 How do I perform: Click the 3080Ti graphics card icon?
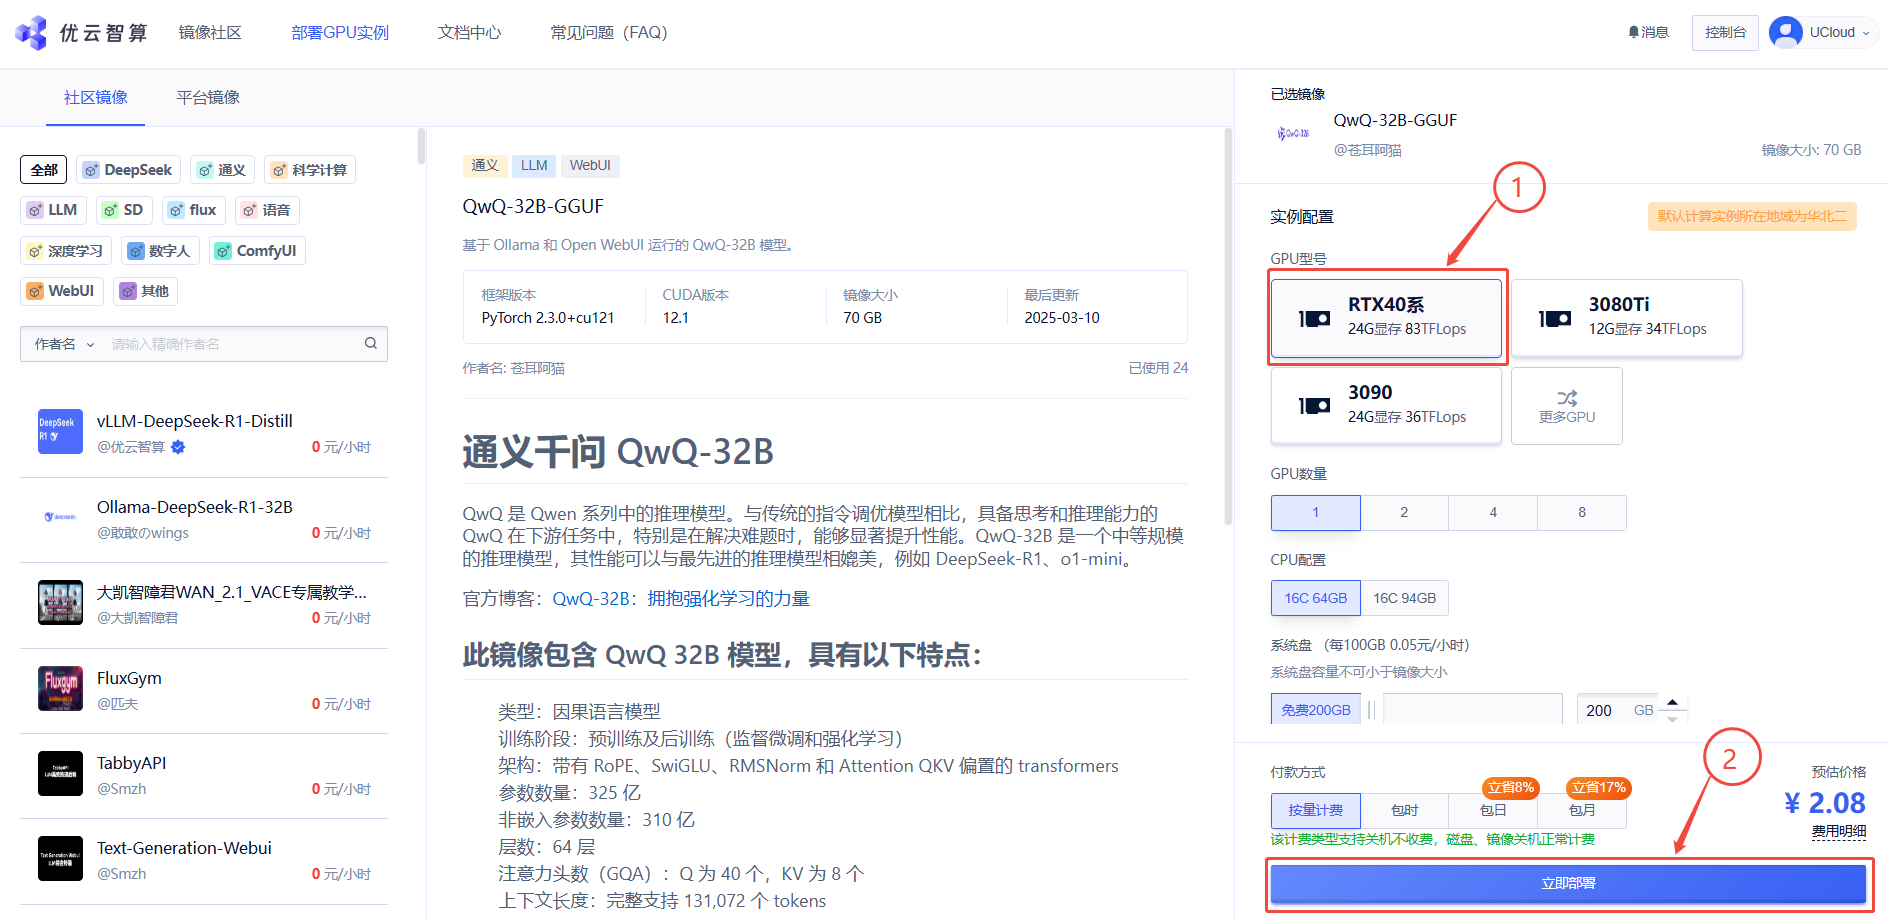(x=1555, y=318)
